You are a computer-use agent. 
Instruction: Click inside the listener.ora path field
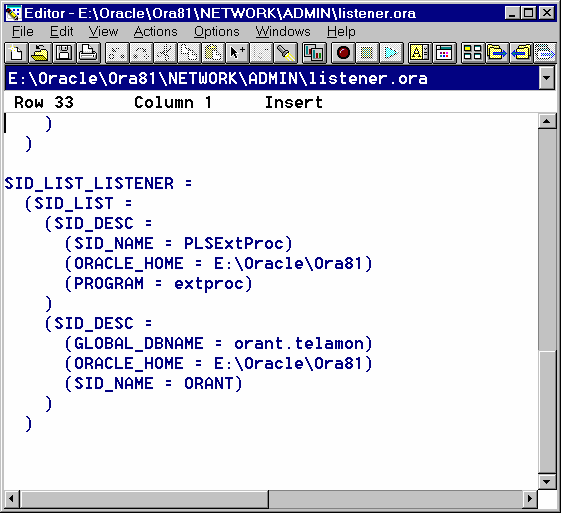(272, 78)
